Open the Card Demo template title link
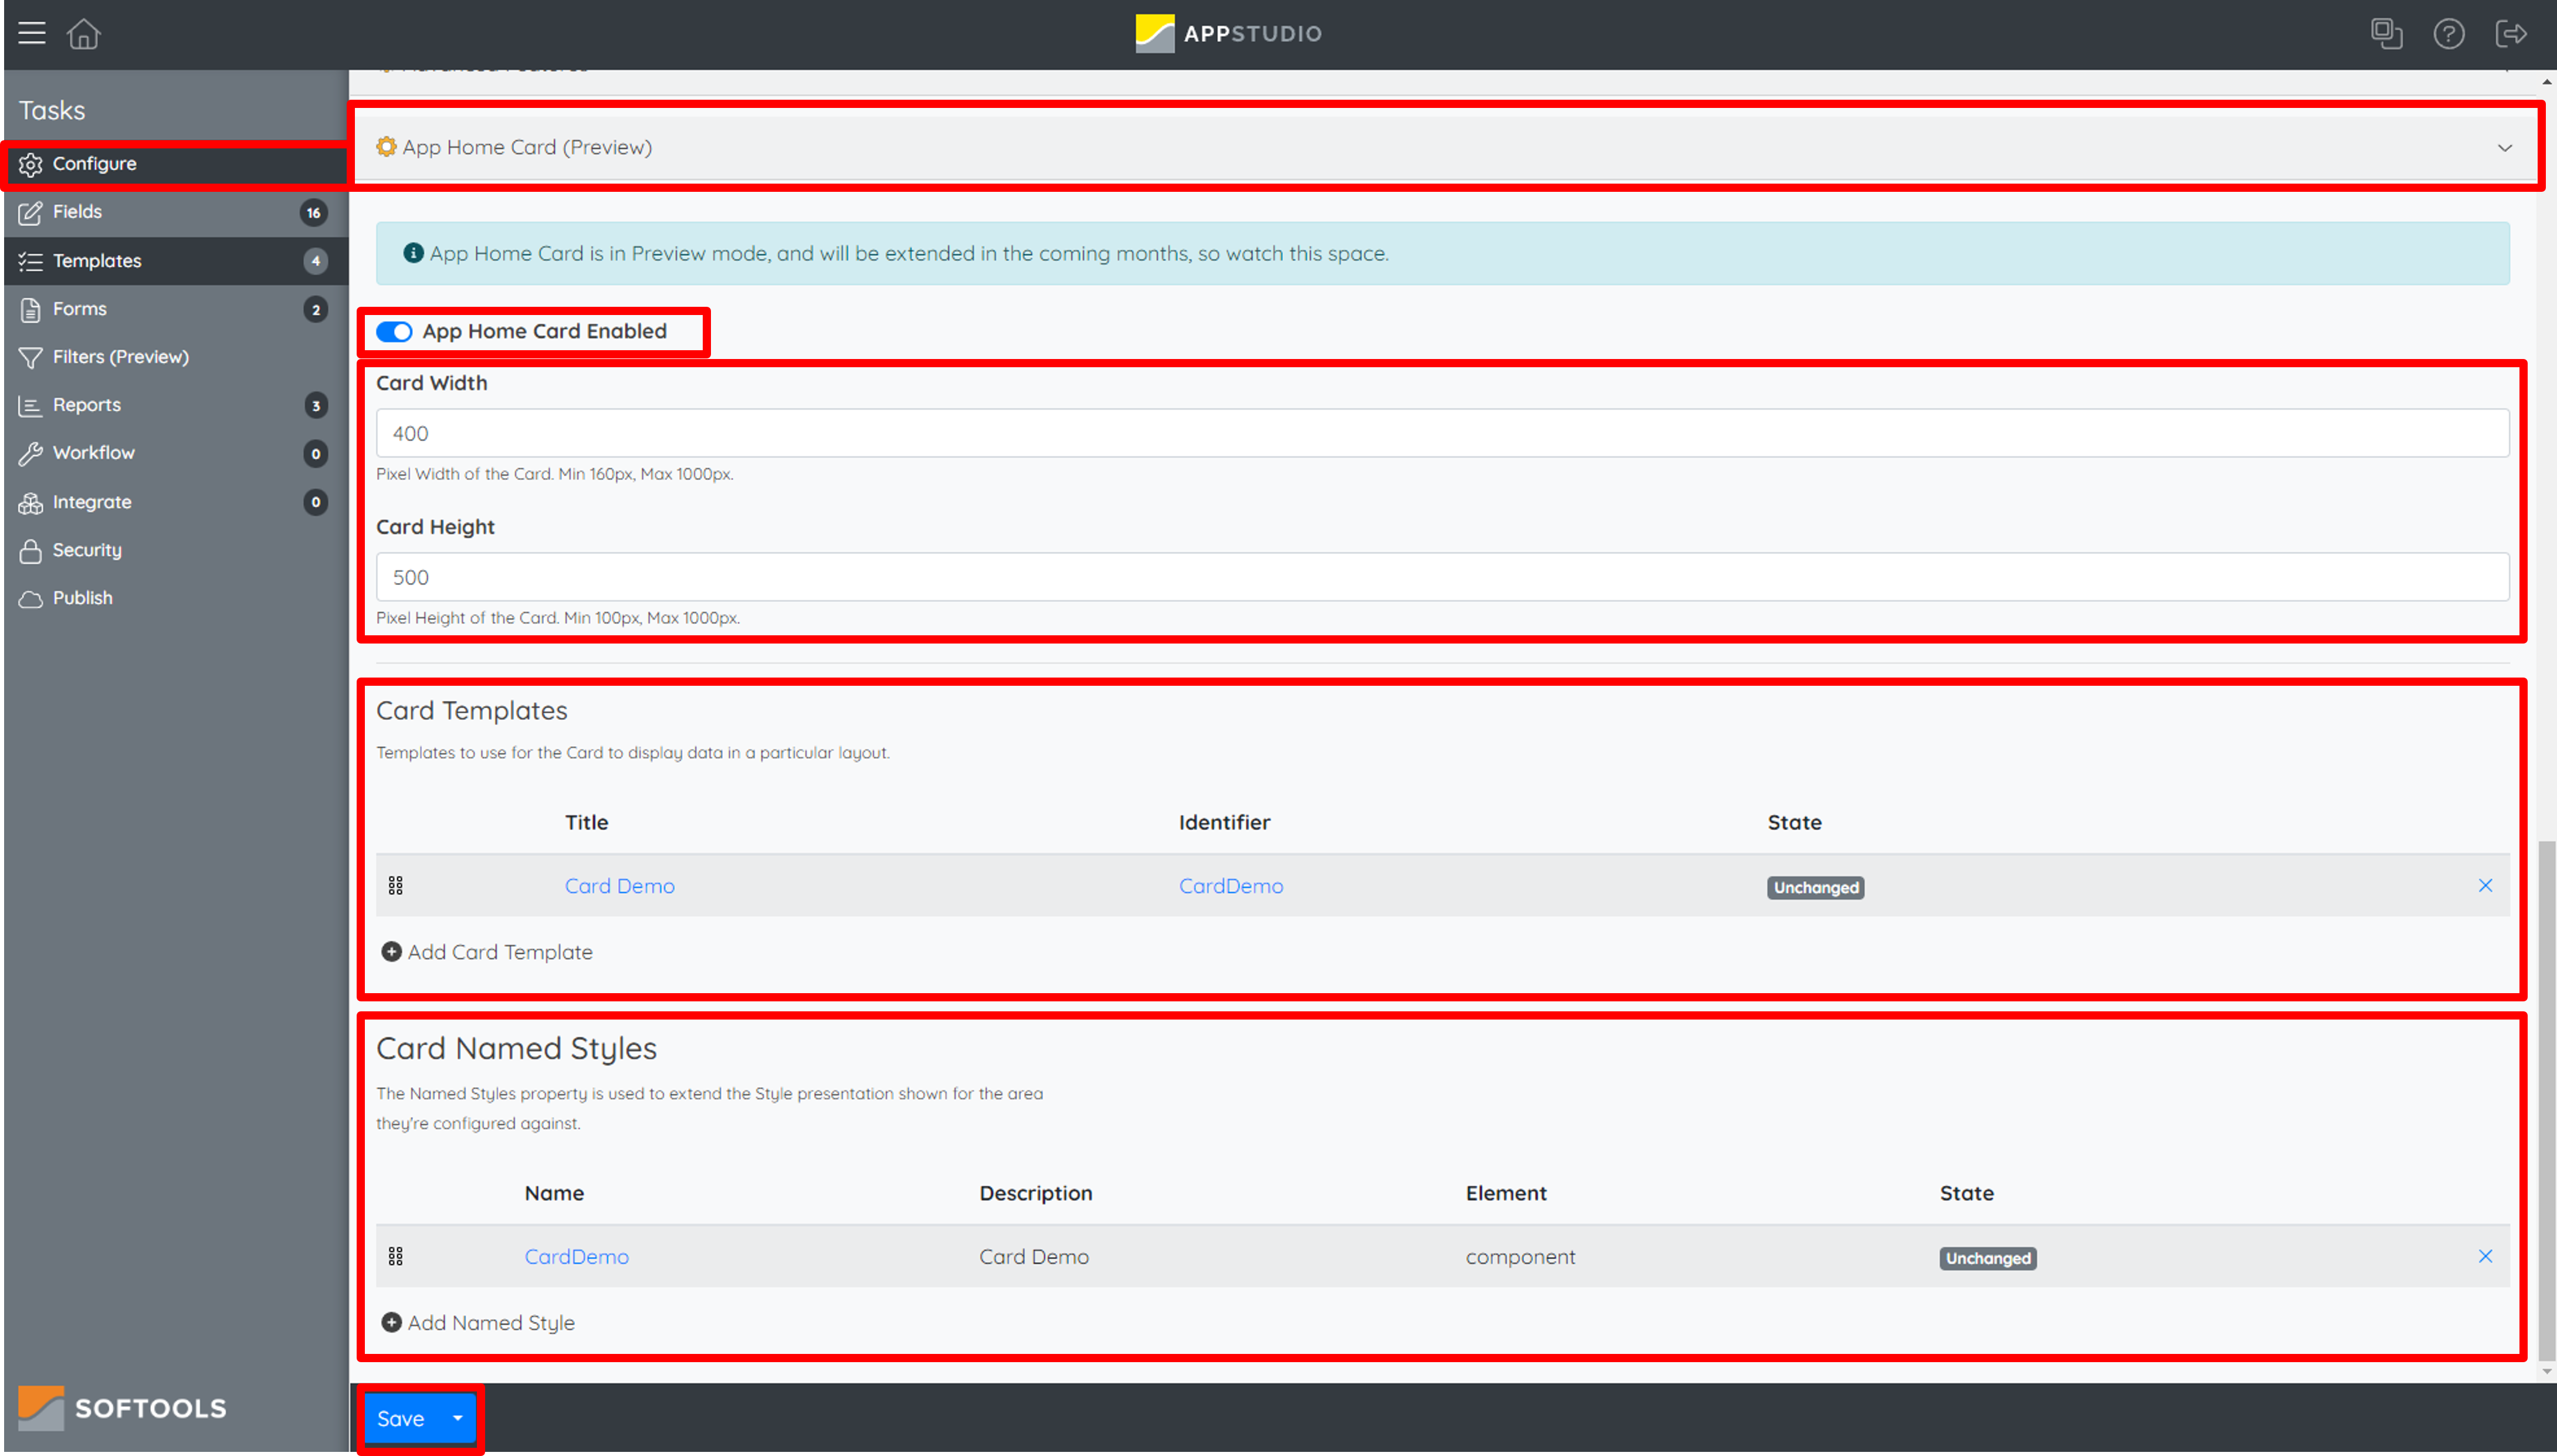The height and width of the screenshot is (1456, 2557). pos(619,886)
